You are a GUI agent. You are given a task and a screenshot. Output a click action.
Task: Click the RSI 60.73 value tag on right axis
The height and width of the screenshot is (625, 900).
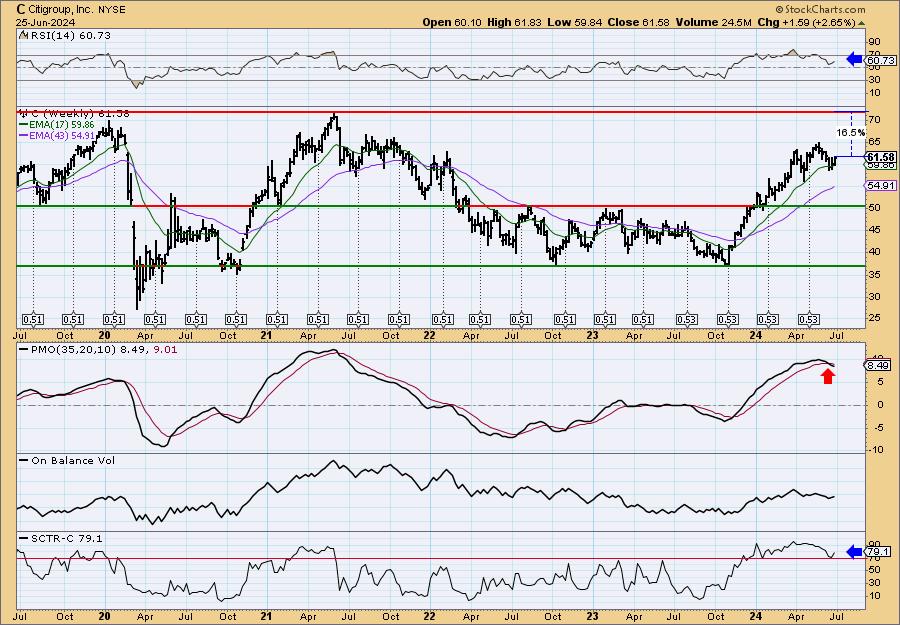(x=881, y=60)
